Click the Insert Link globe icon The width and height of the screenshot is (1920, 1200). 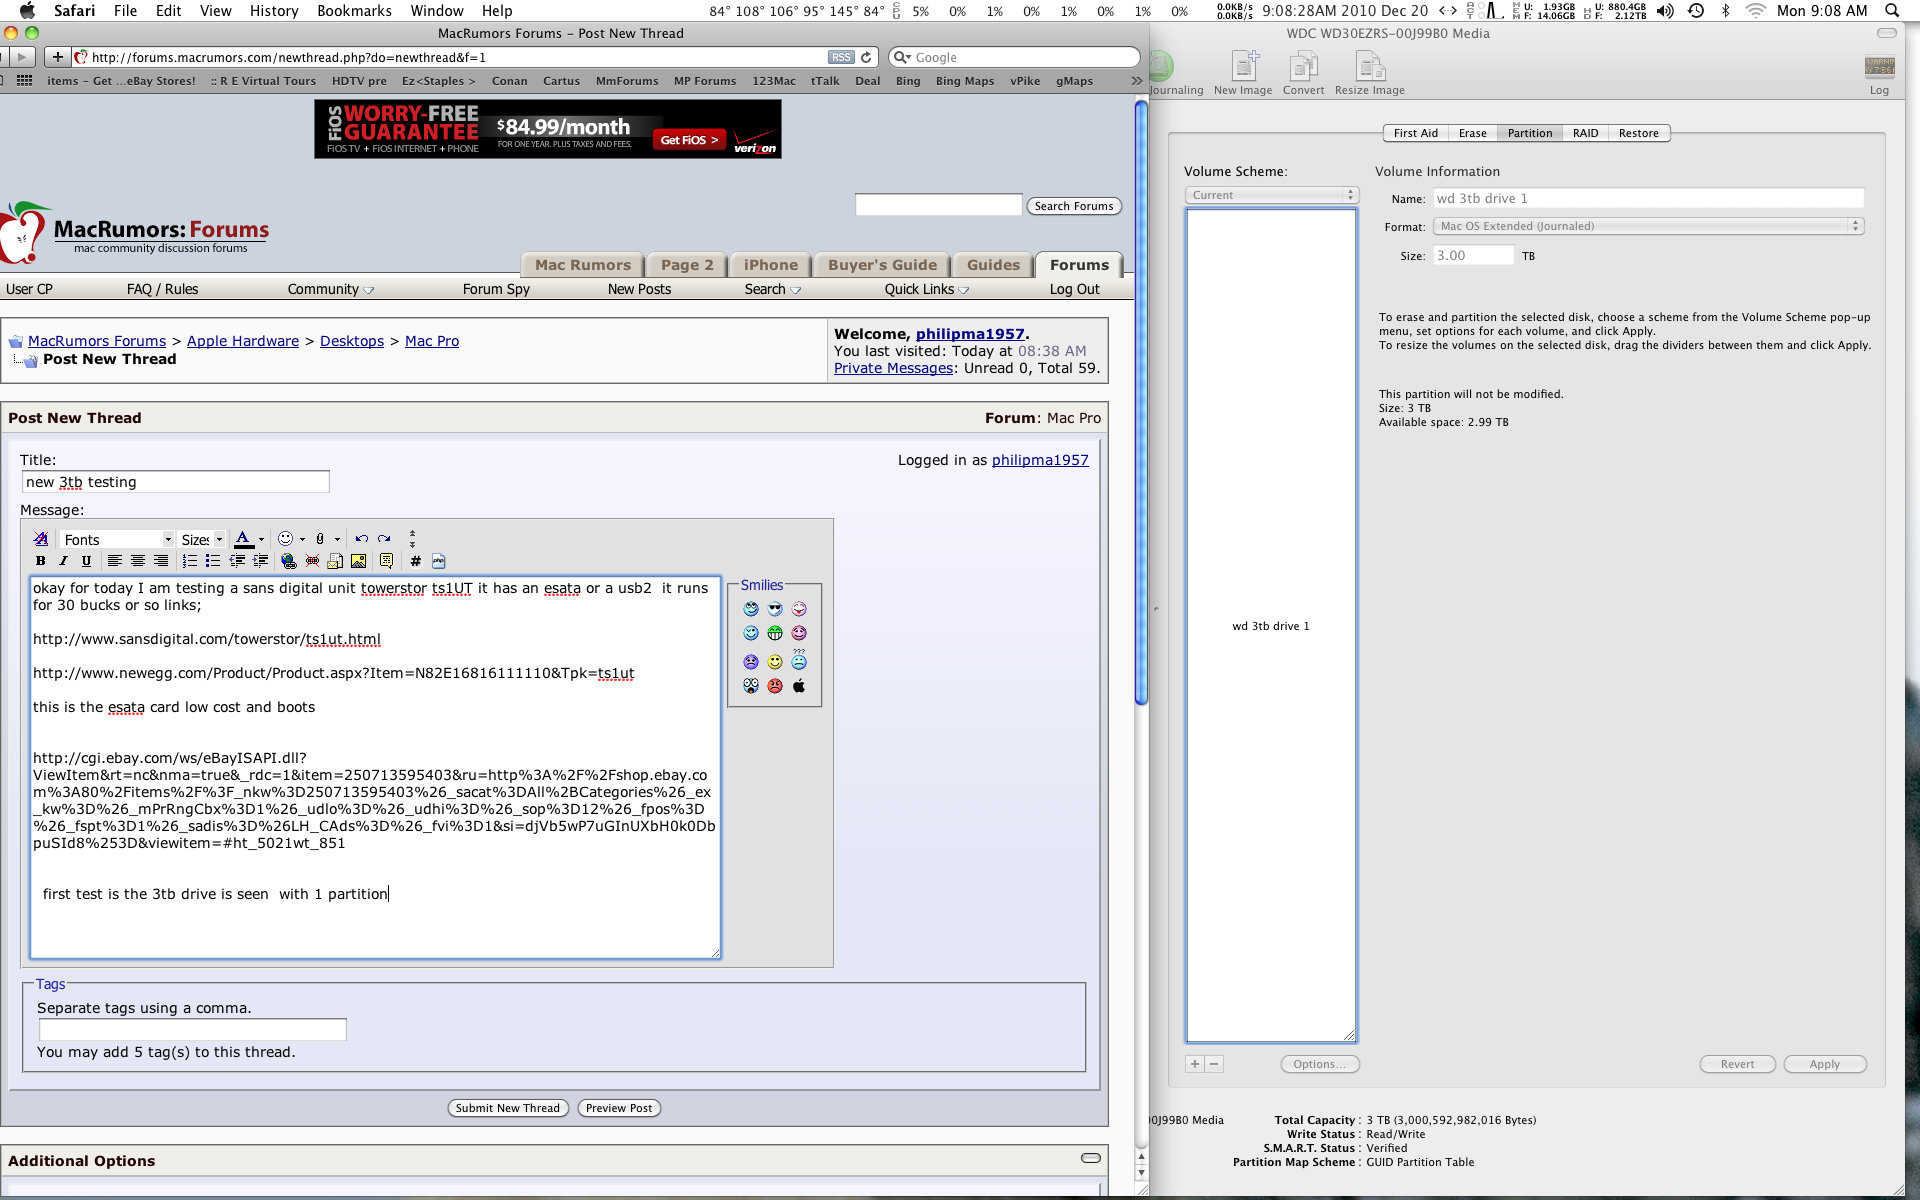click(289, 561)
